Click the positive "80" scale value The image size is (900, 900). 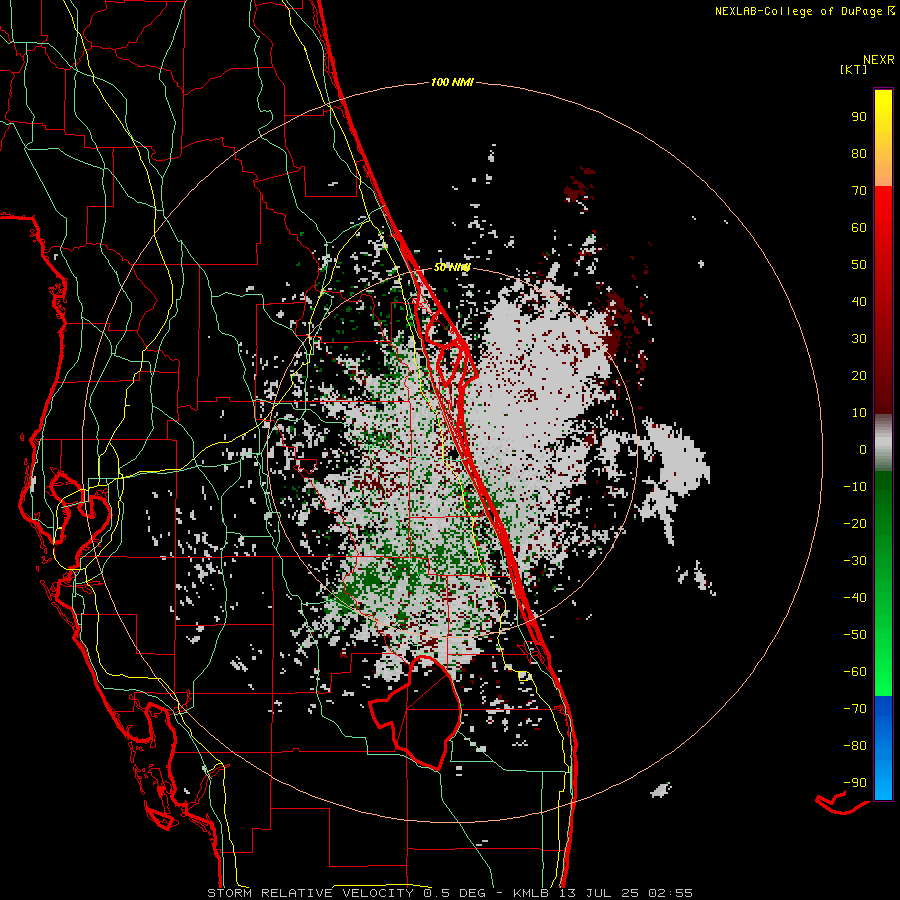(859, 154)
